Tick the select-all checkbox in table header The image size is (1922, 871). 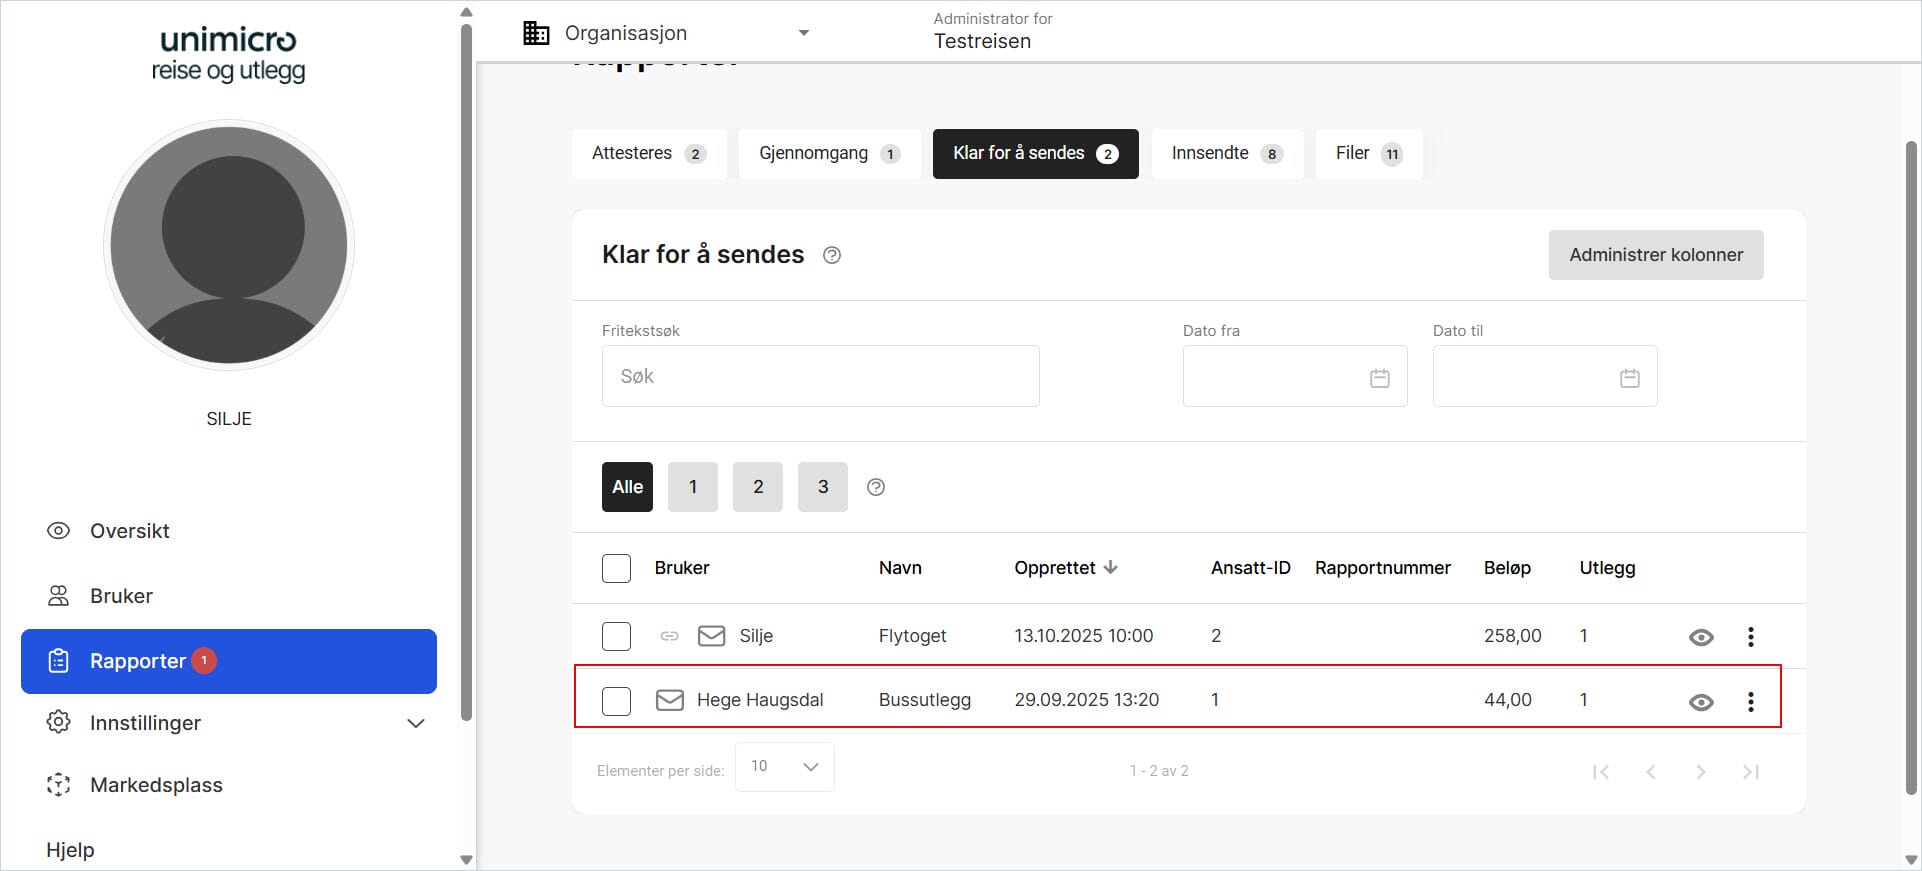tap(616, 568)
